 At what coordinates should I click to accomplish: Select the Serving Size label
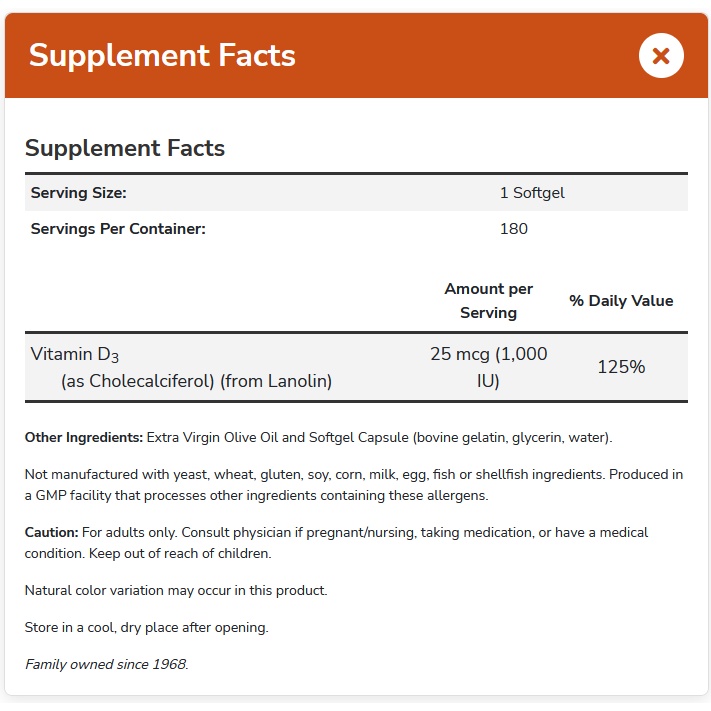click(79, 193)
